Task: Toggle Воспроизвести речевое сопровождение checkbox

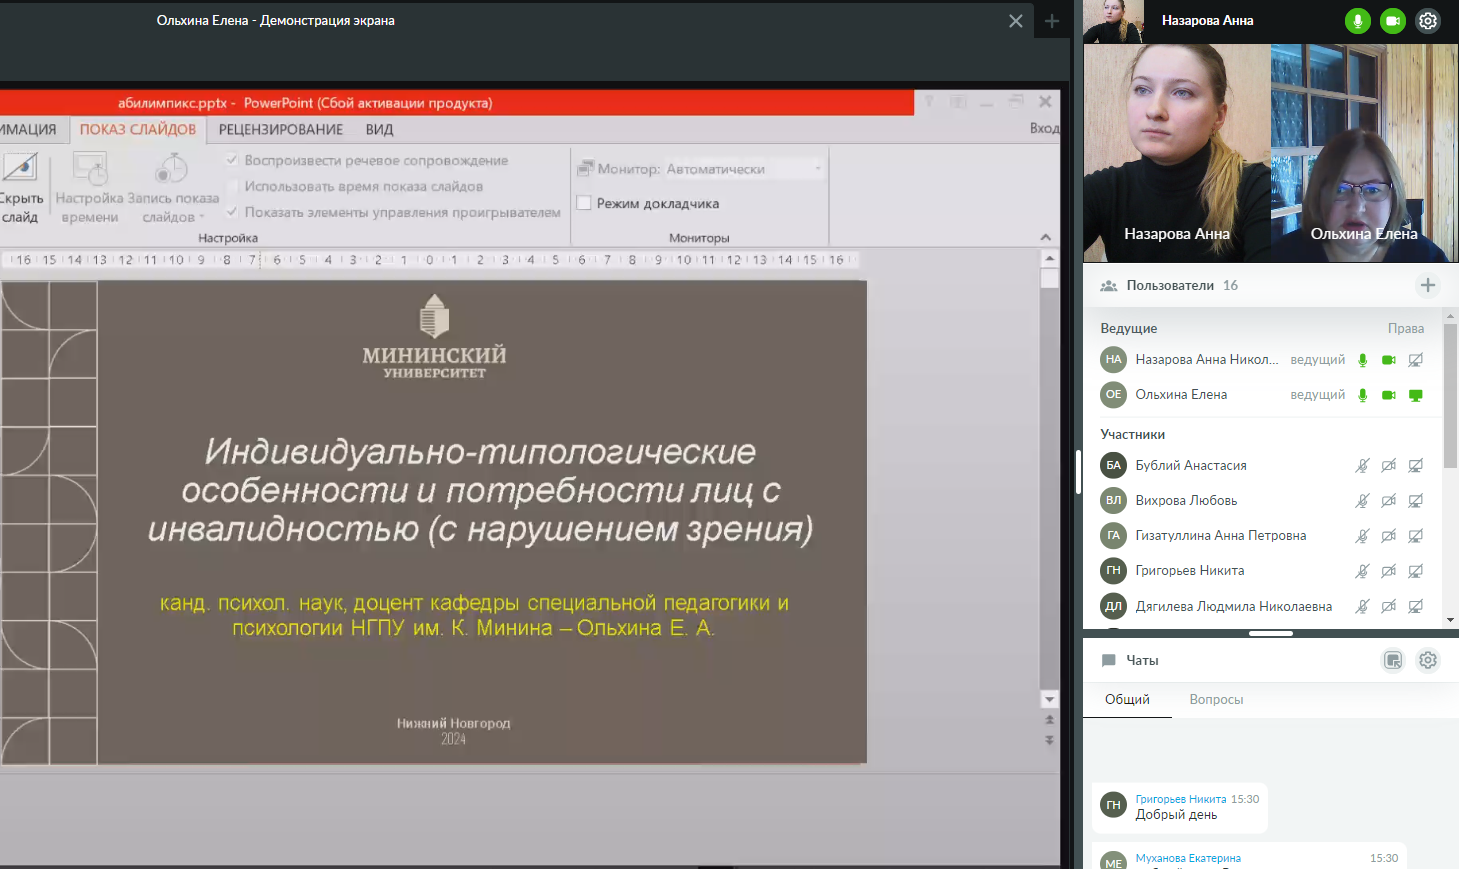Action: click(x=232, y=160)
